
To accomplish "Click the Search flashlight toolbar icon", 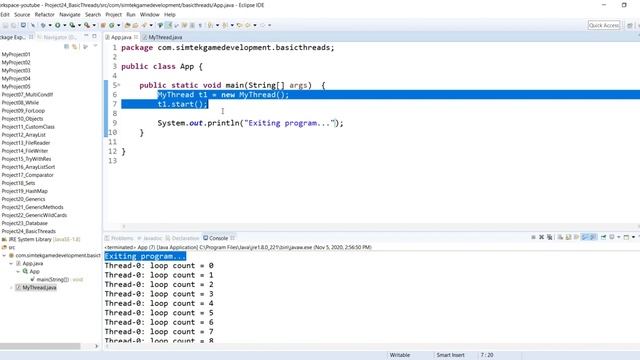I will pyautogui.click(x=144, y=25).
